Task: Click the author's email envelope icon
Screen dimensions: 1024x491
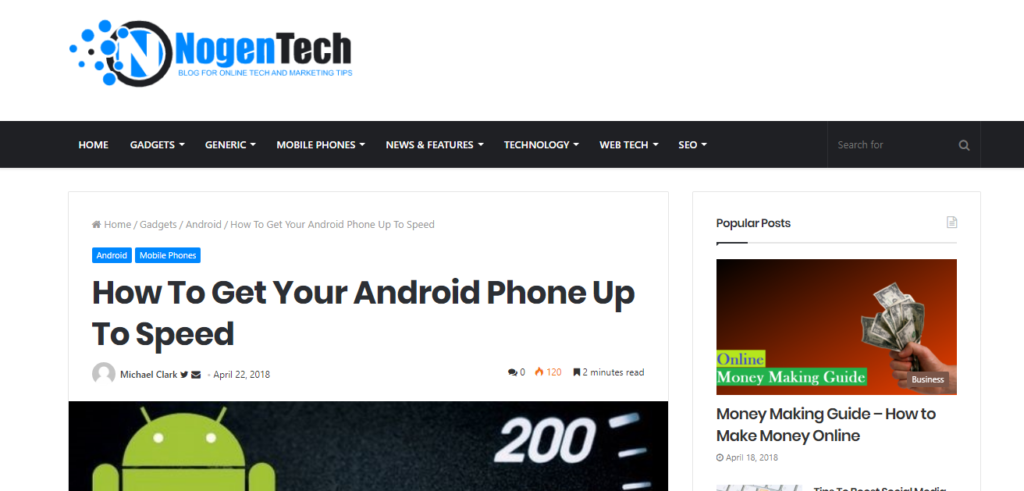Action: tap(196, 375)
